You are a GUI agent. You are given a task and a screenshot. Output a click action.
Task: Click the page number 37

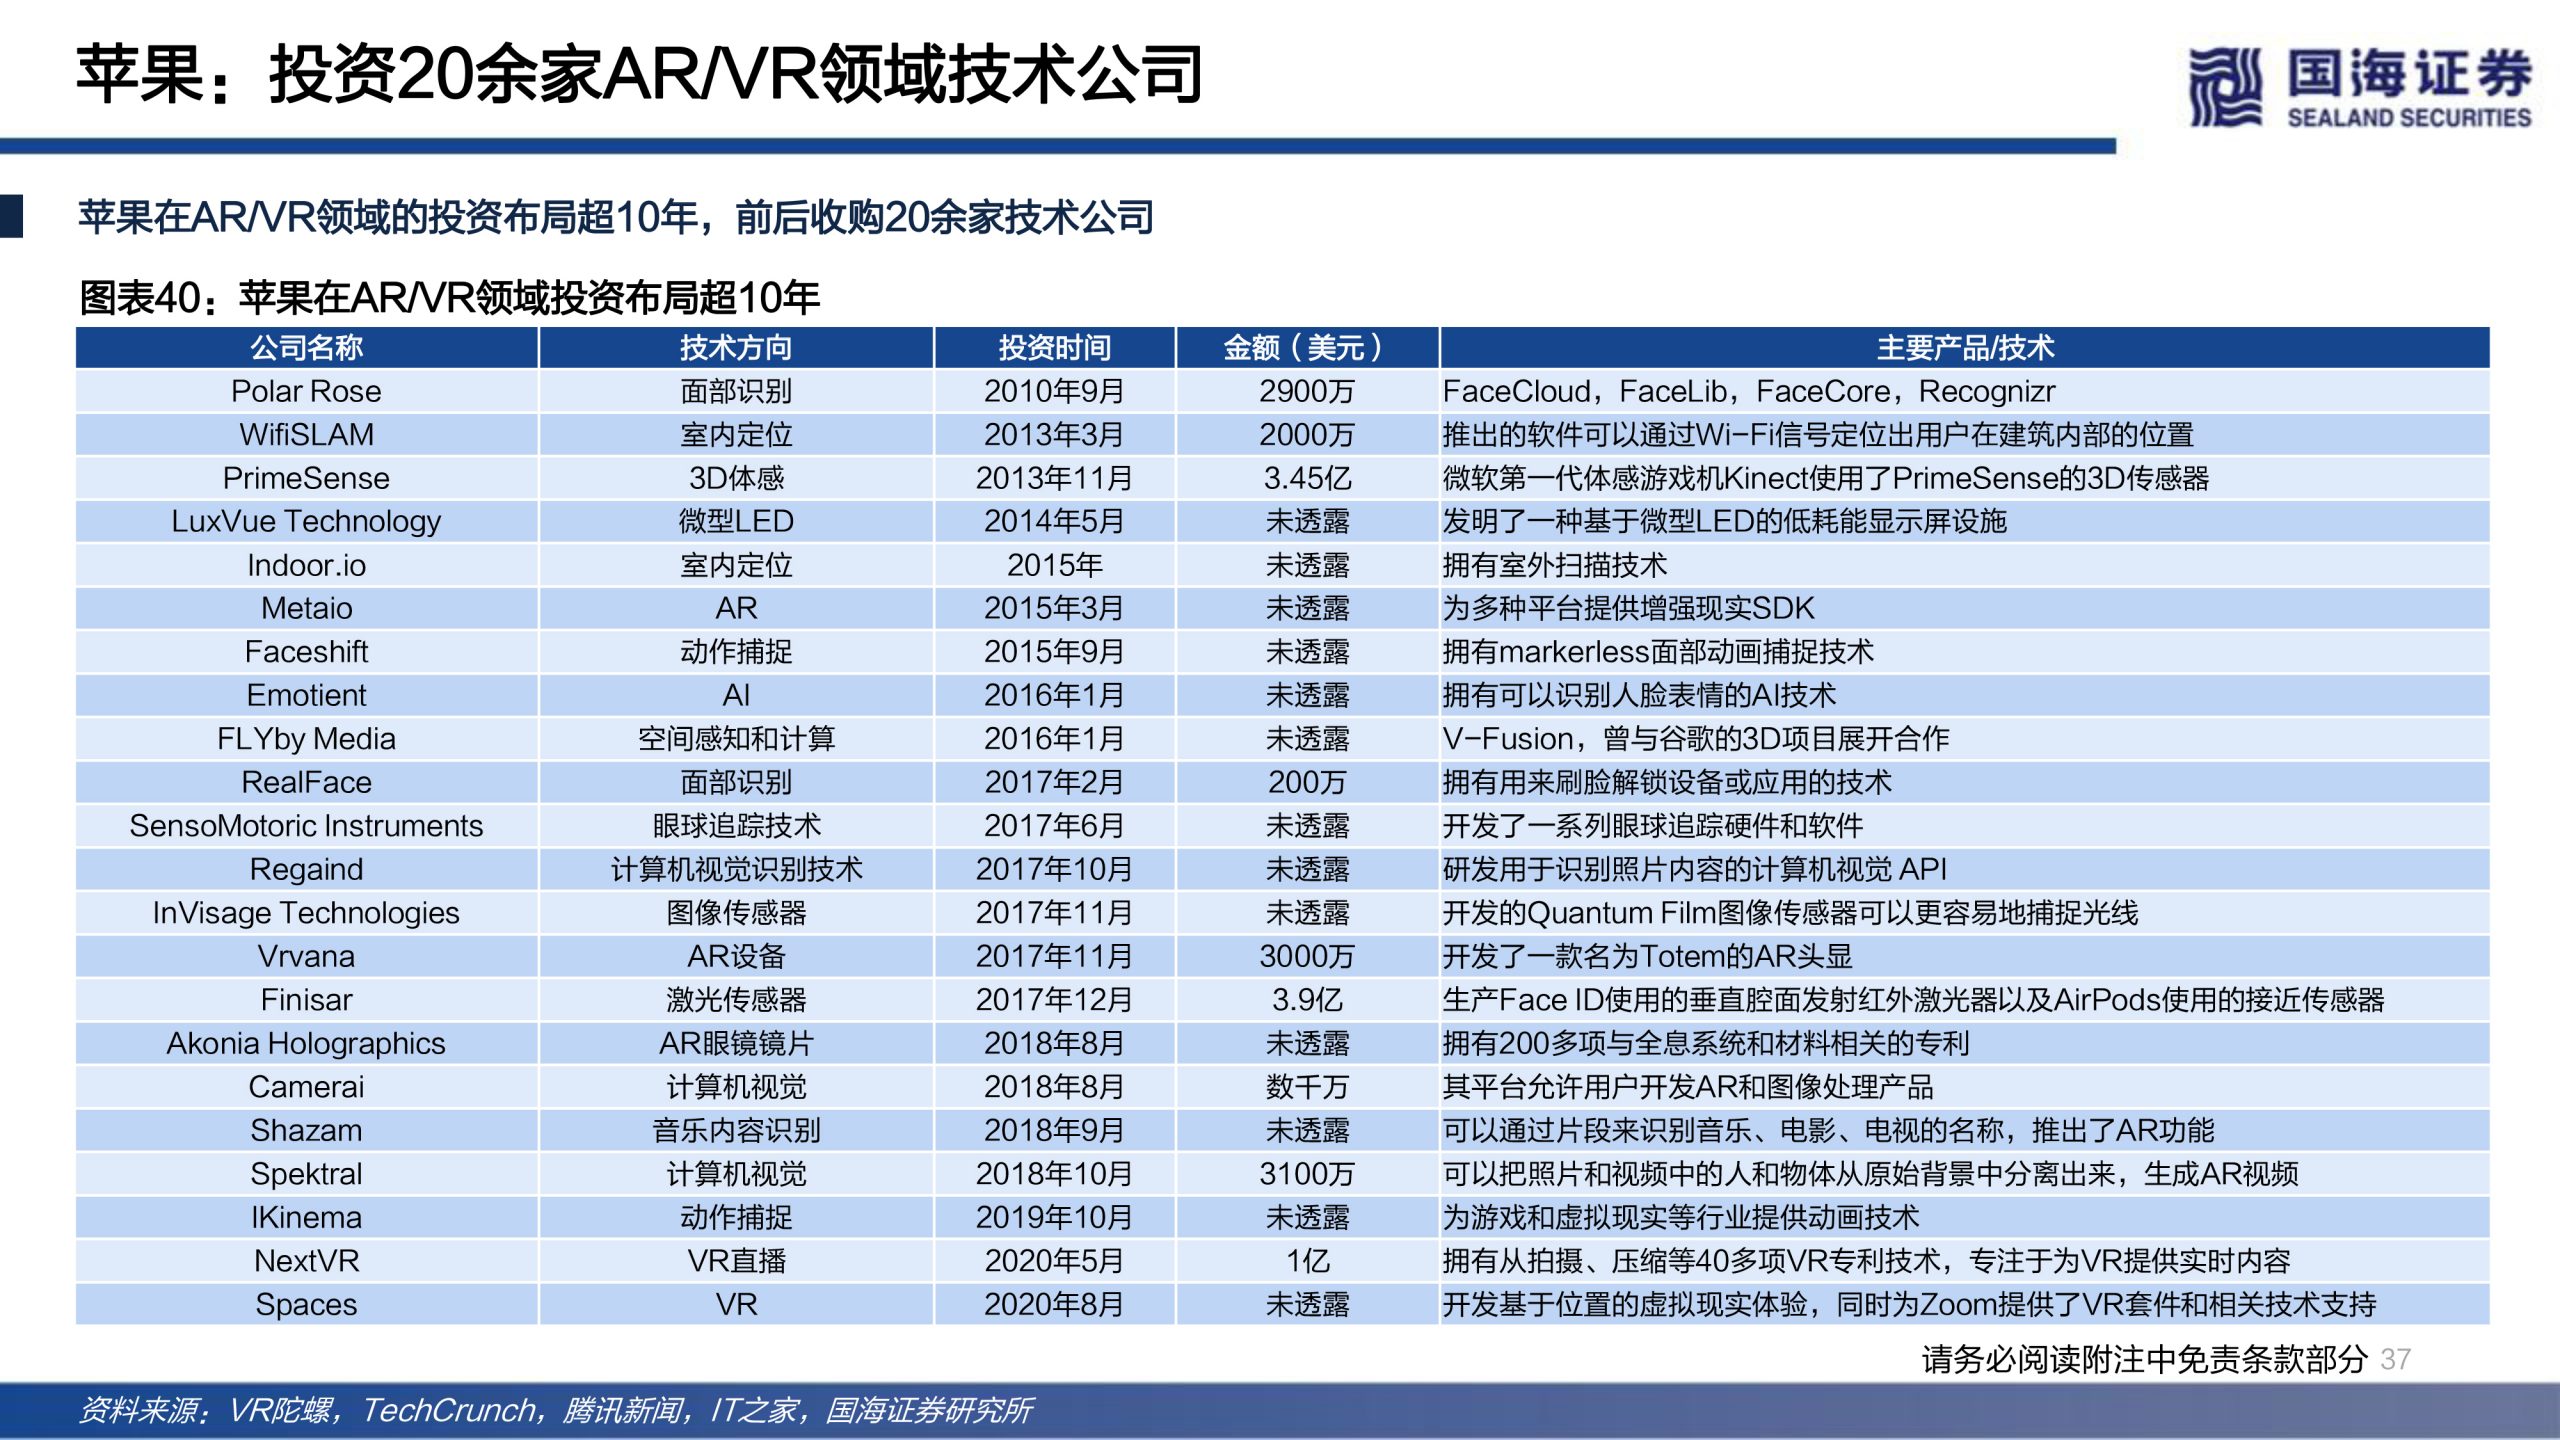(2395, 1359)
